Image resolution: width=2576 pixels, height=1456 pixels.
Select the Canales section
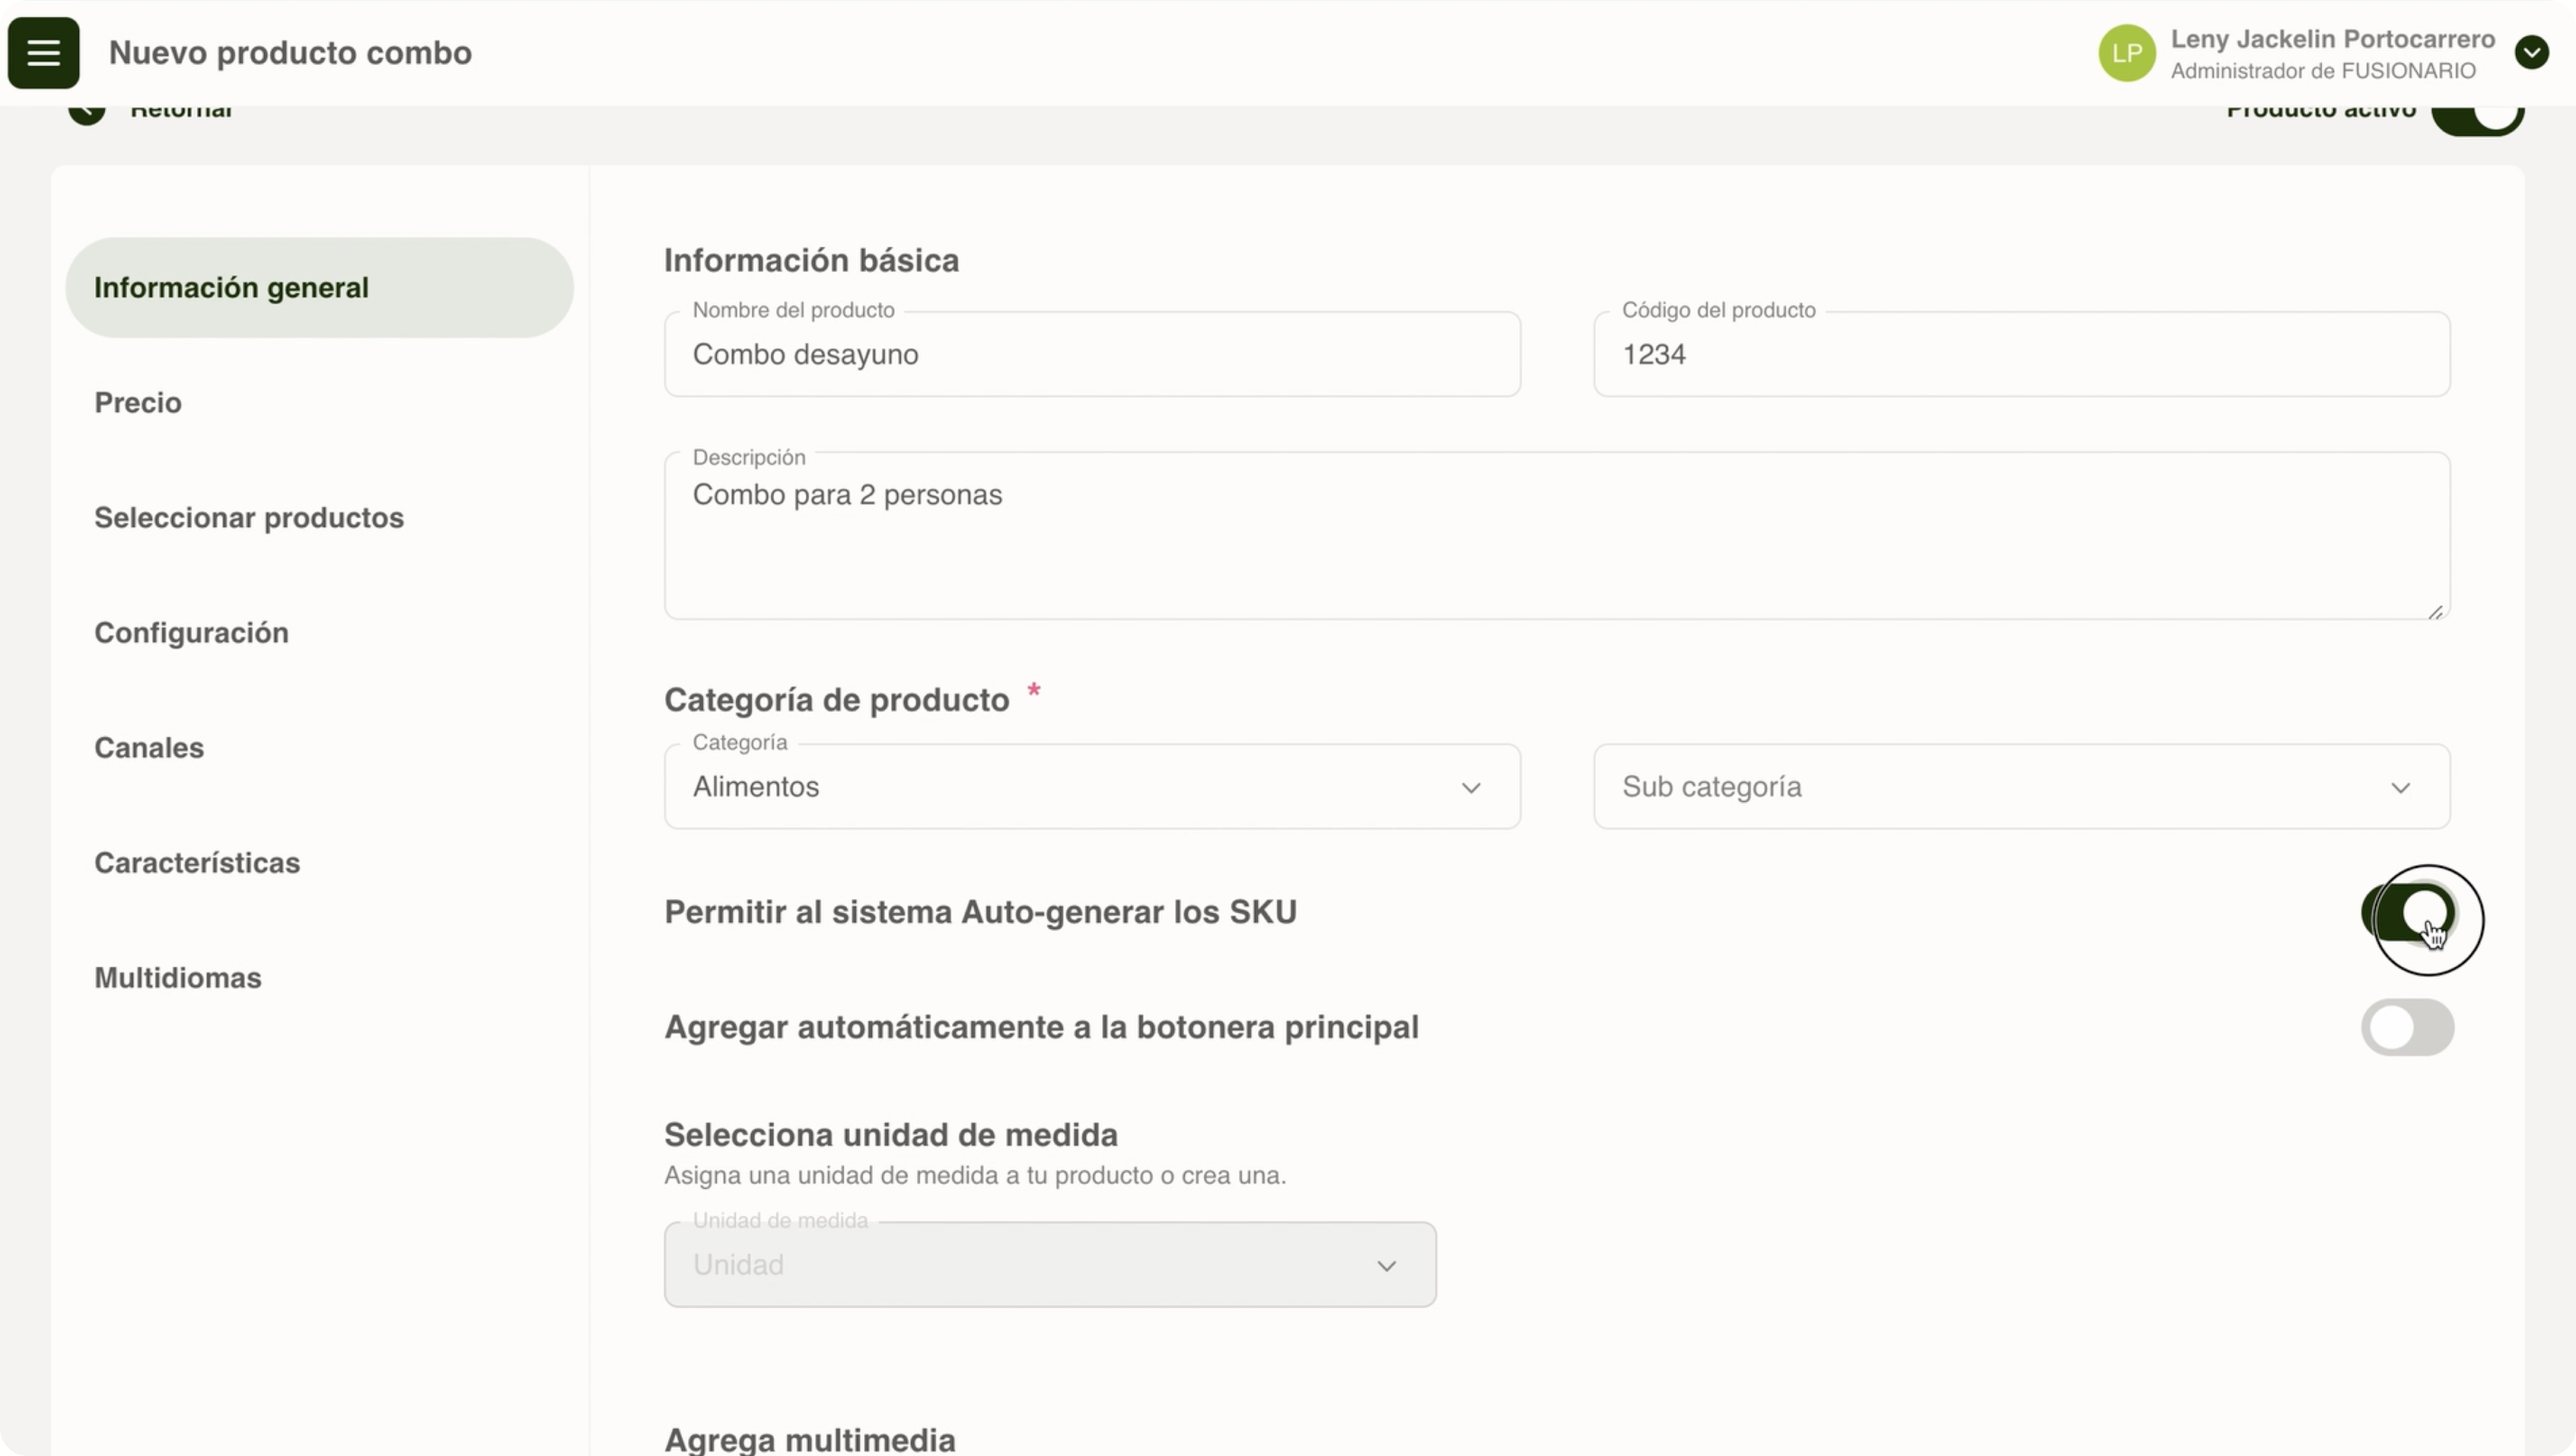[x=149, y=748]
